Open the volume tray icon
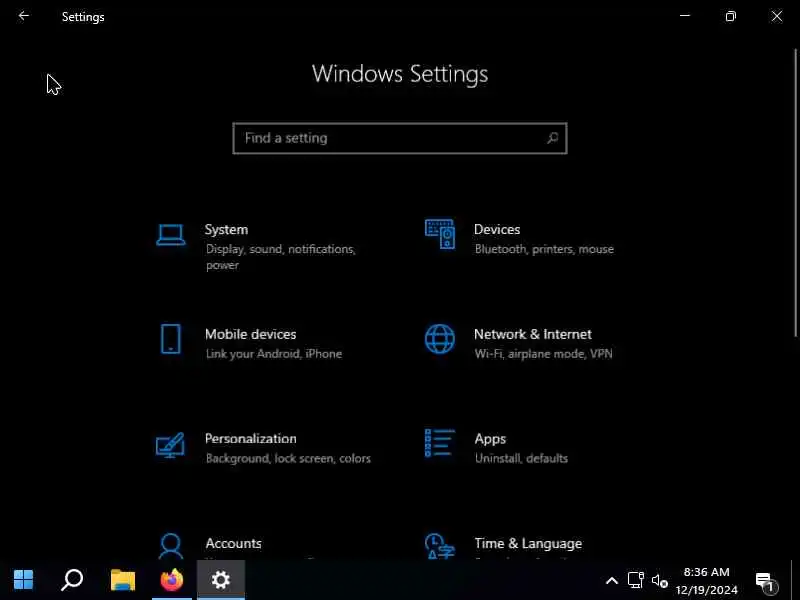Viewport: 800px width, 600px height. tap(660, 580)
